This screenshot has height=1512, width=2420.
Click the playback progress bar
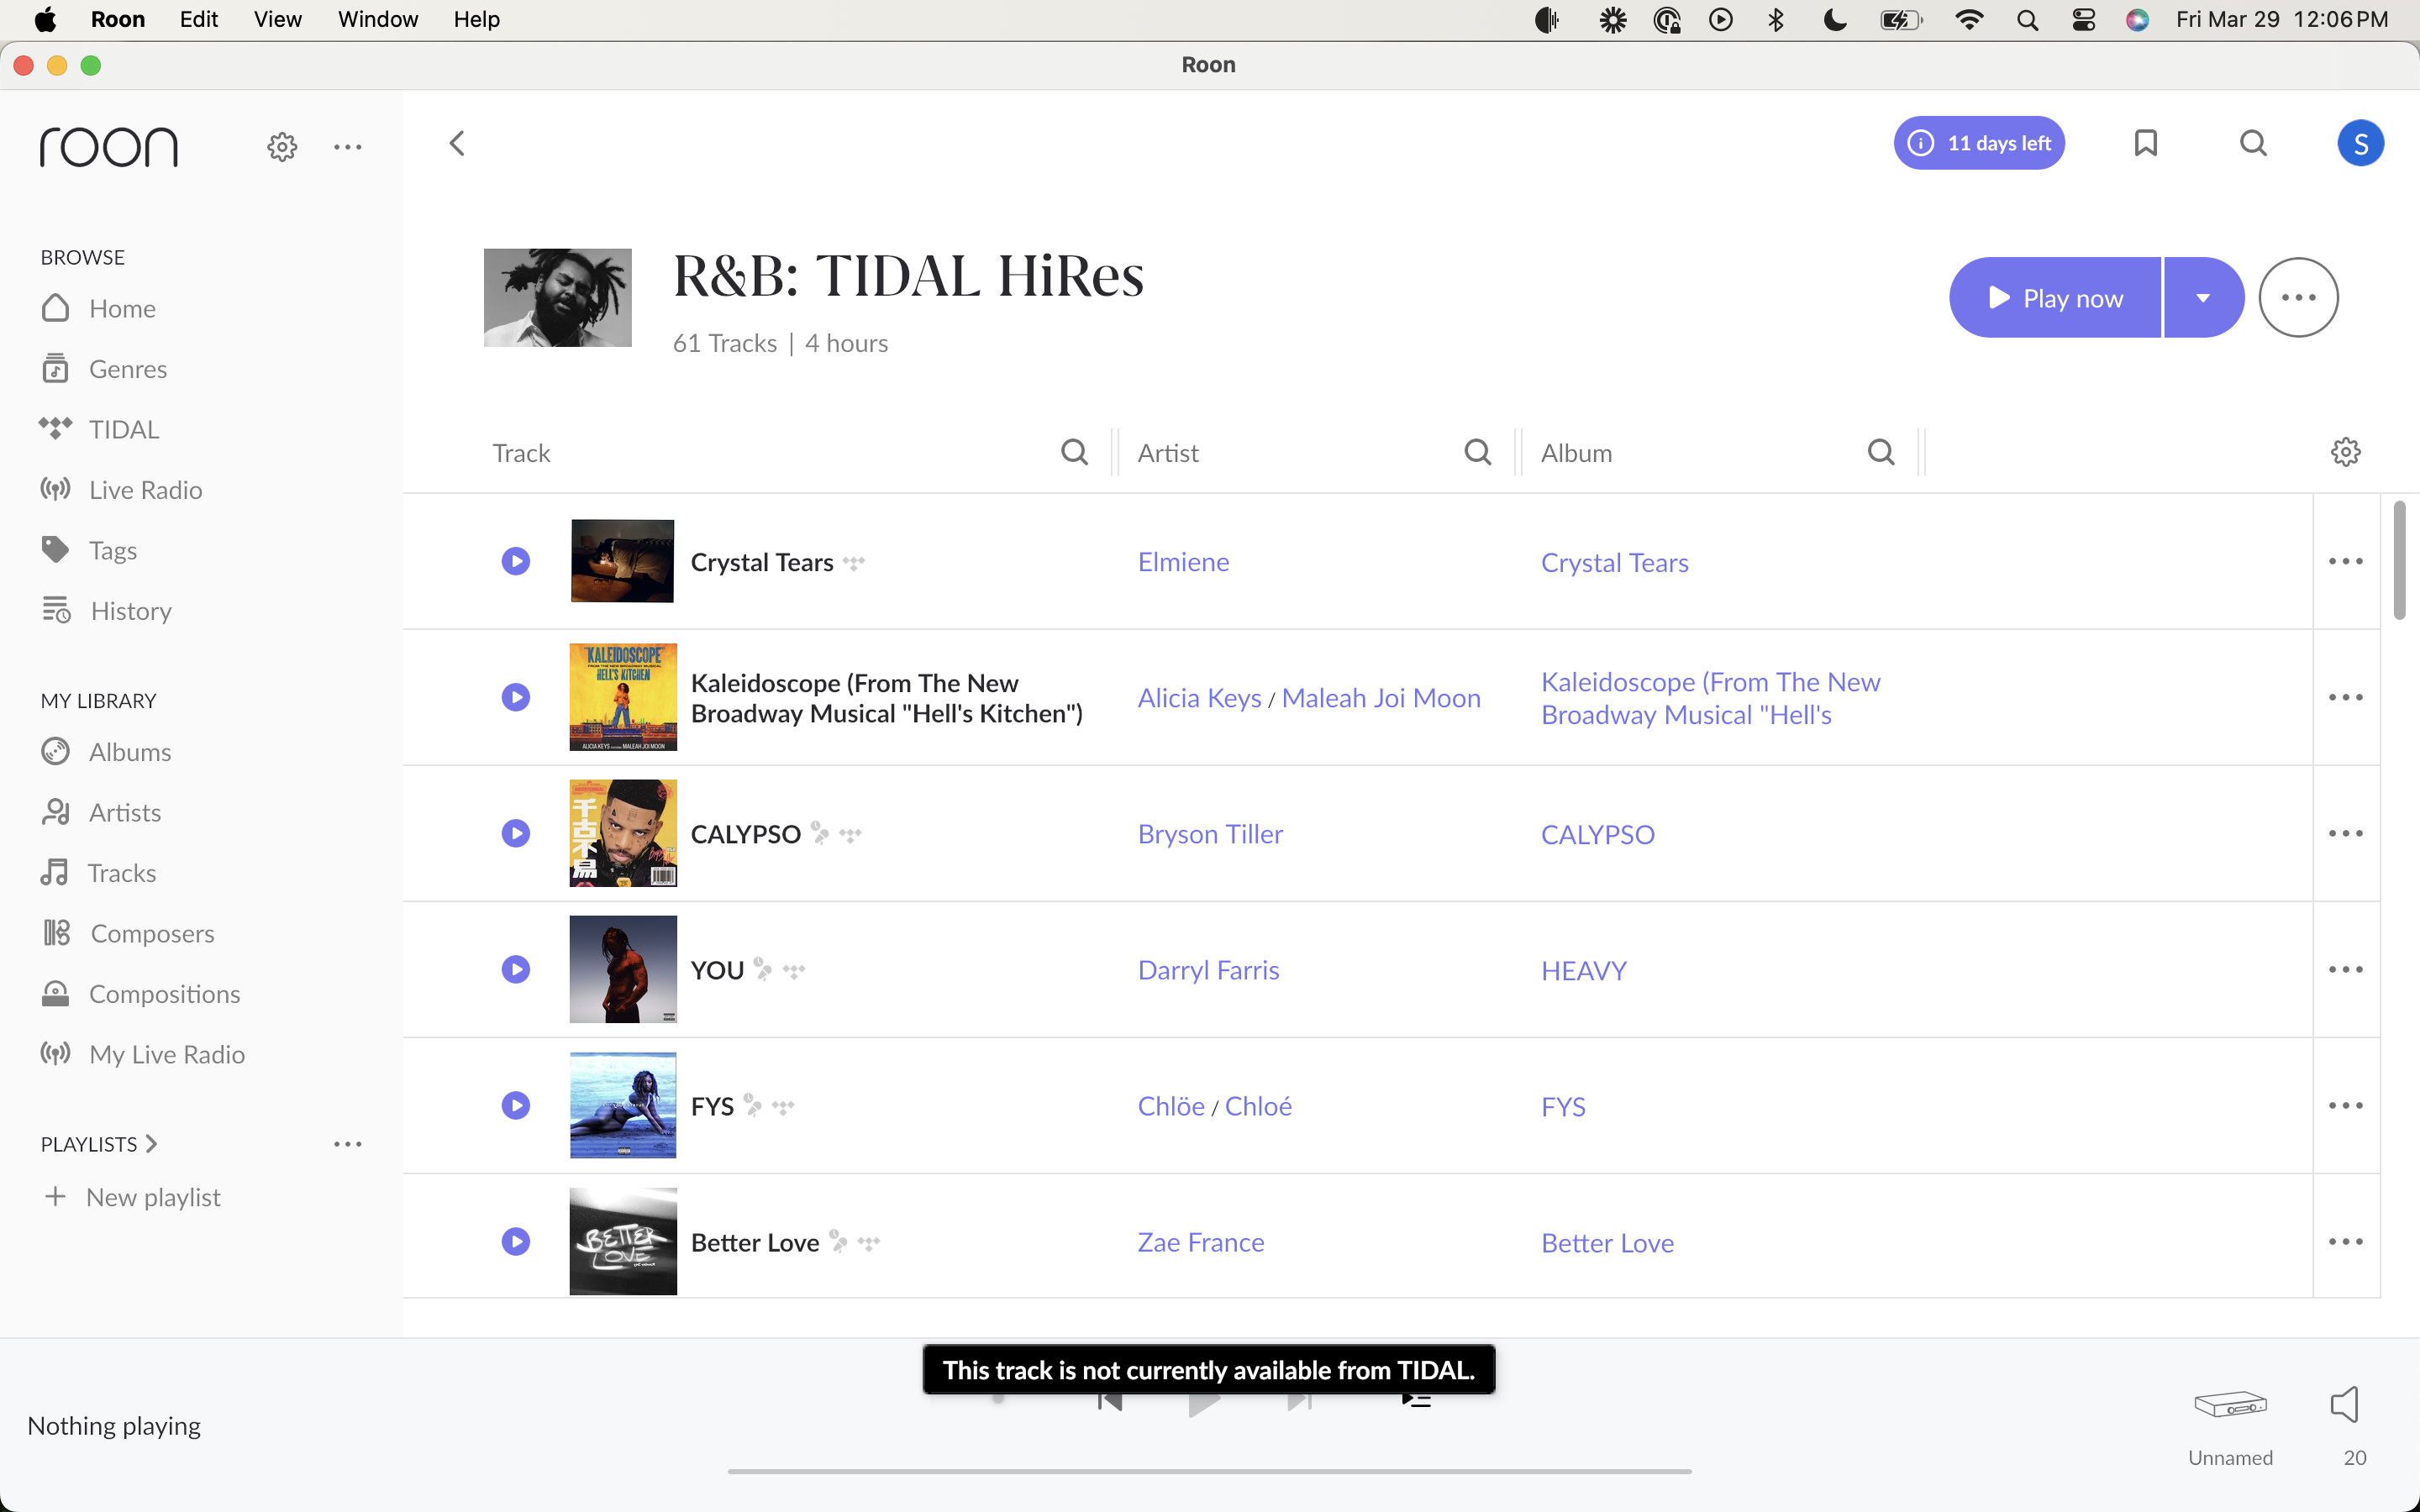(1209, 1471)
